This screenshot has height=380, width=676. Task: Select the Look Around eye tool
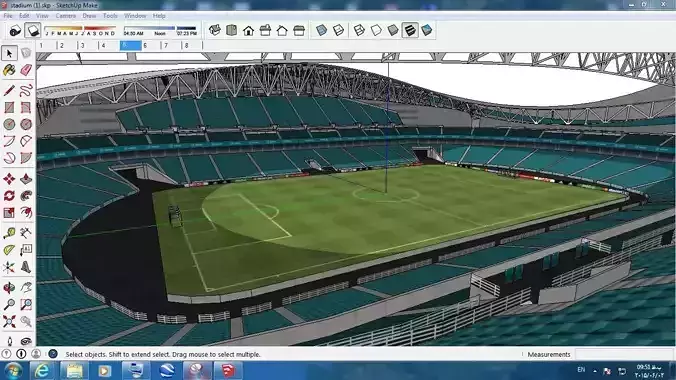[26, 341]
